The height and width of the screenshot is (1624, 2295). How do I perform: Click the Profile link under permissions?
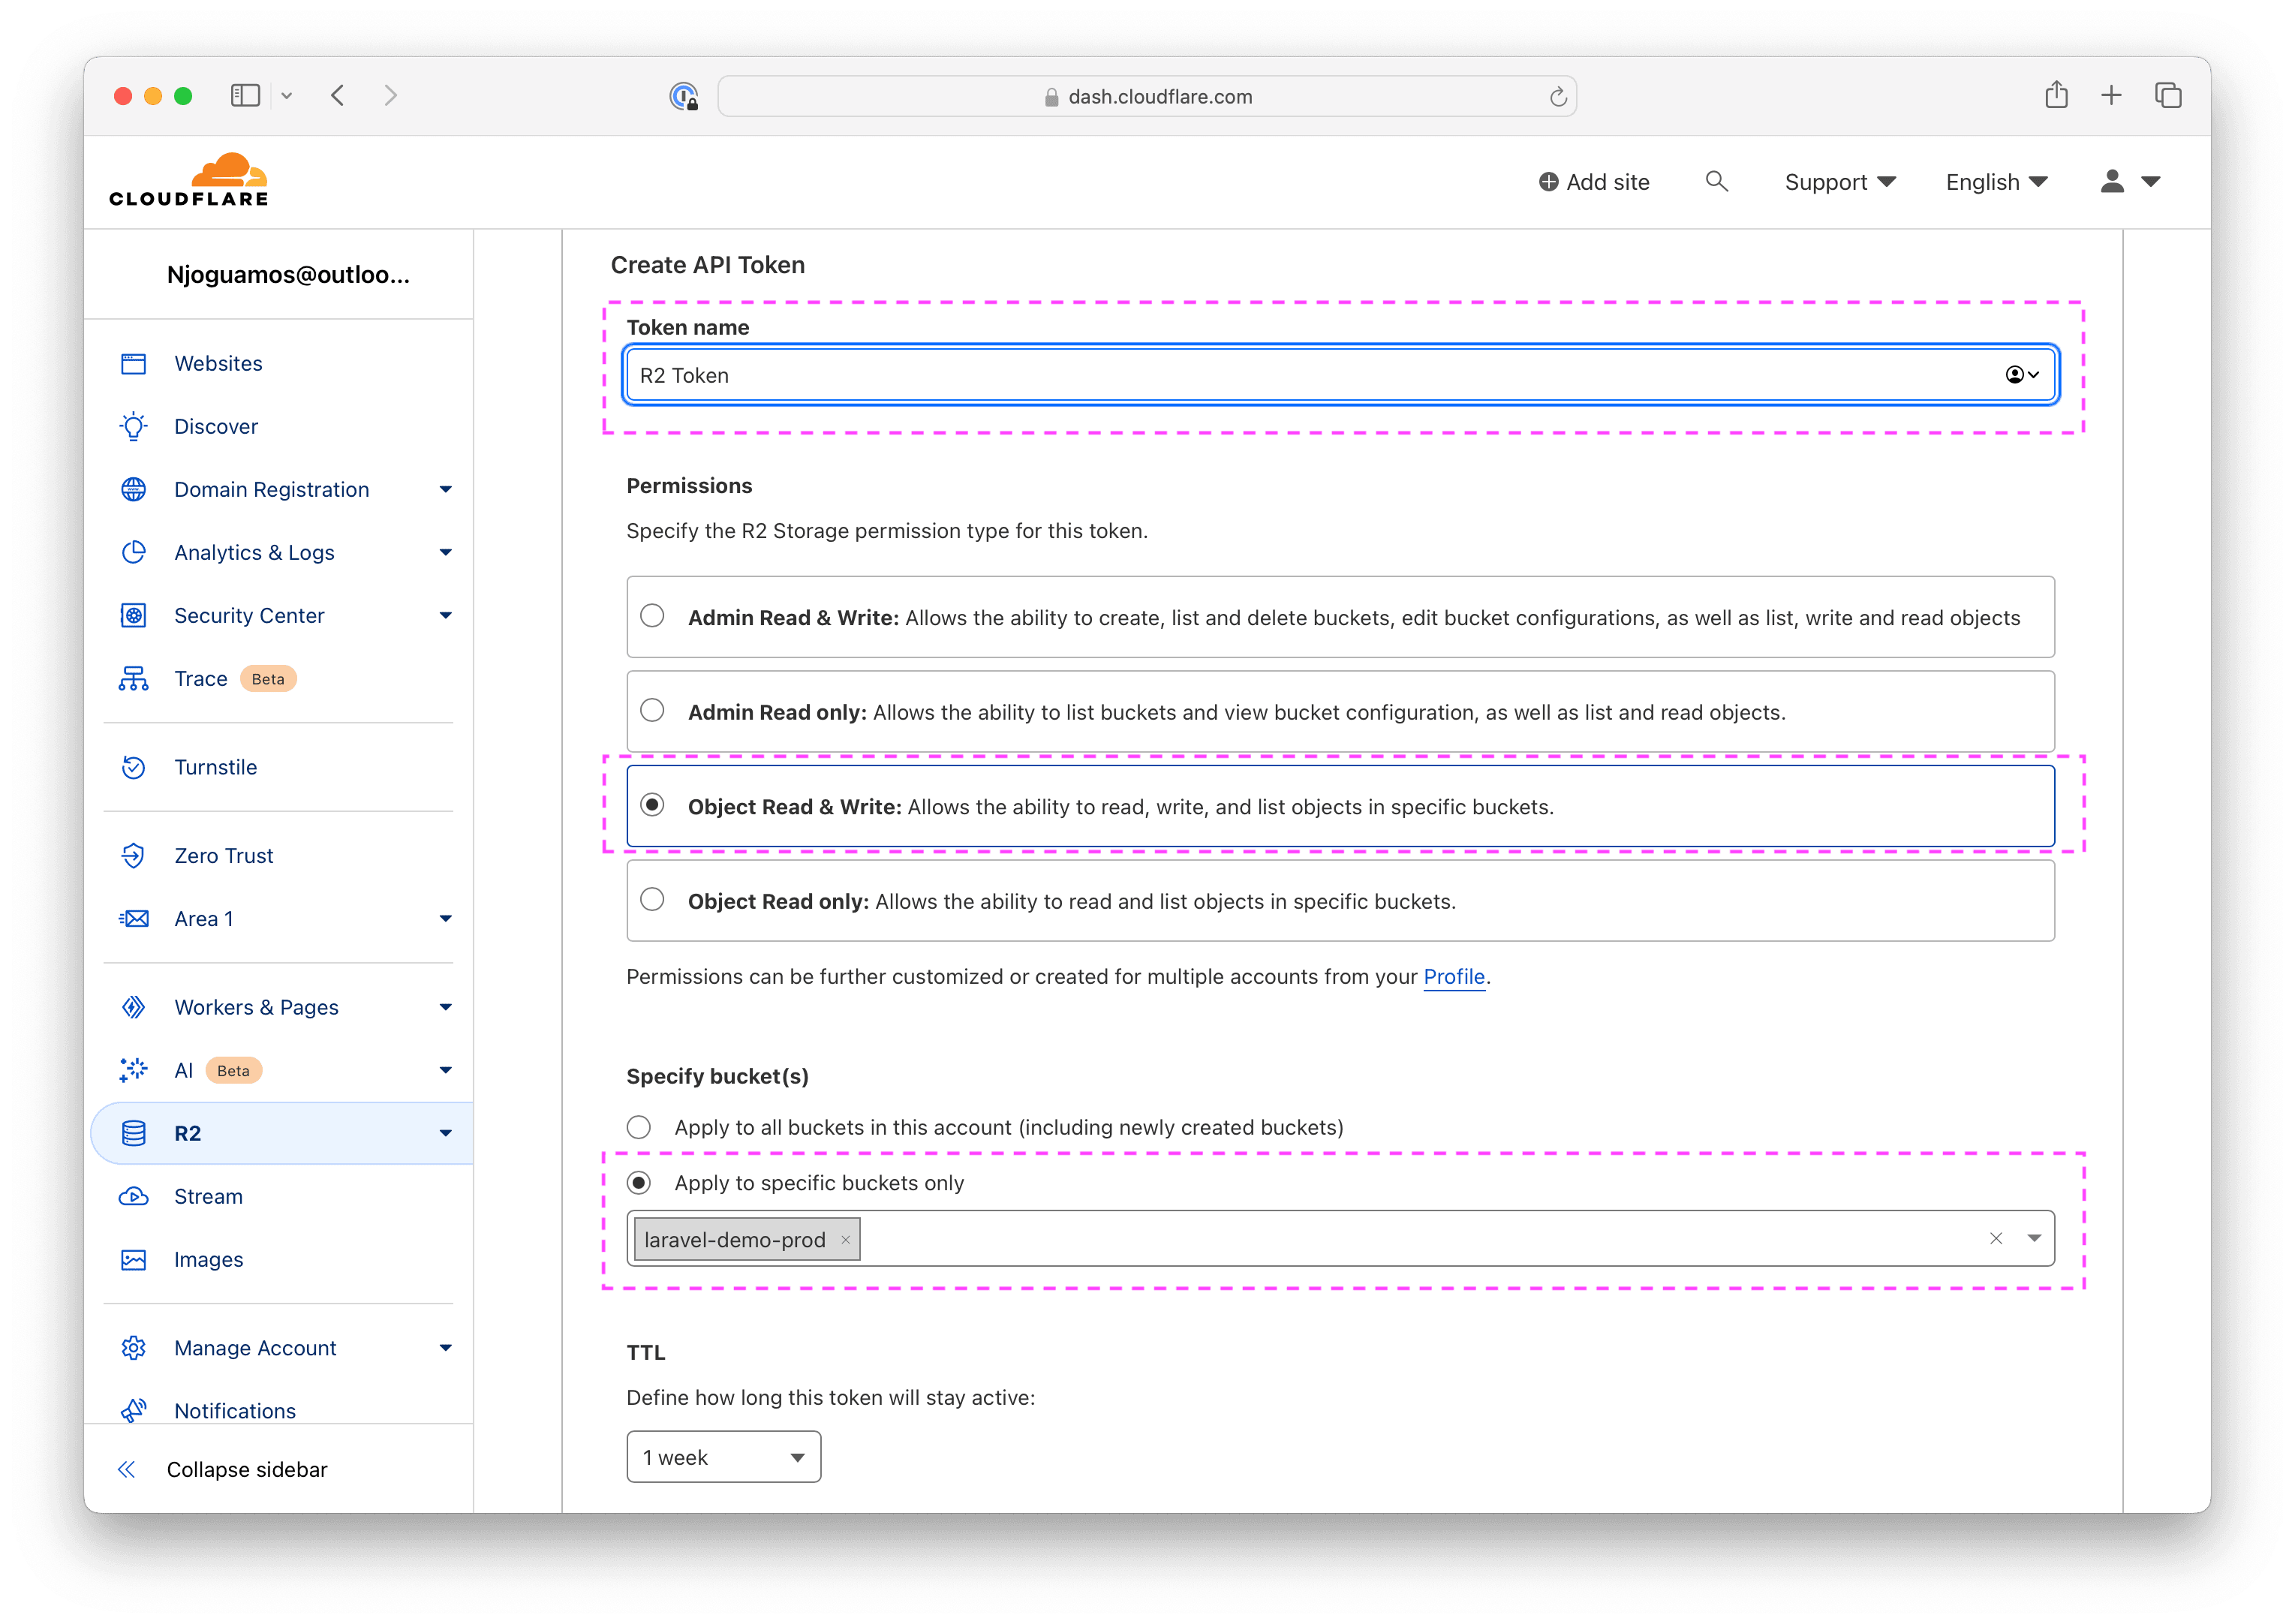click(1454, 977)
